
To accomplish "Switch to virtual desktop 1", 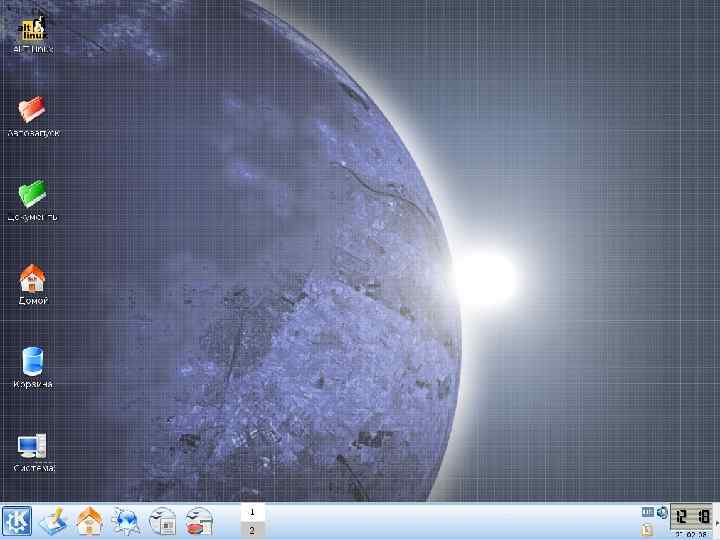I will pos(252,512).
